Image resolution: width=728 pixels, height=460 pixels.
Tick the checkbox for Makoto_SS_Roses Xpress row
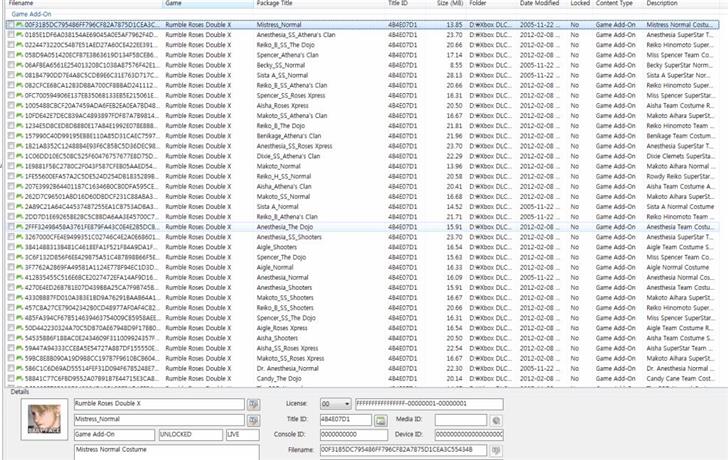coord(11,358)
